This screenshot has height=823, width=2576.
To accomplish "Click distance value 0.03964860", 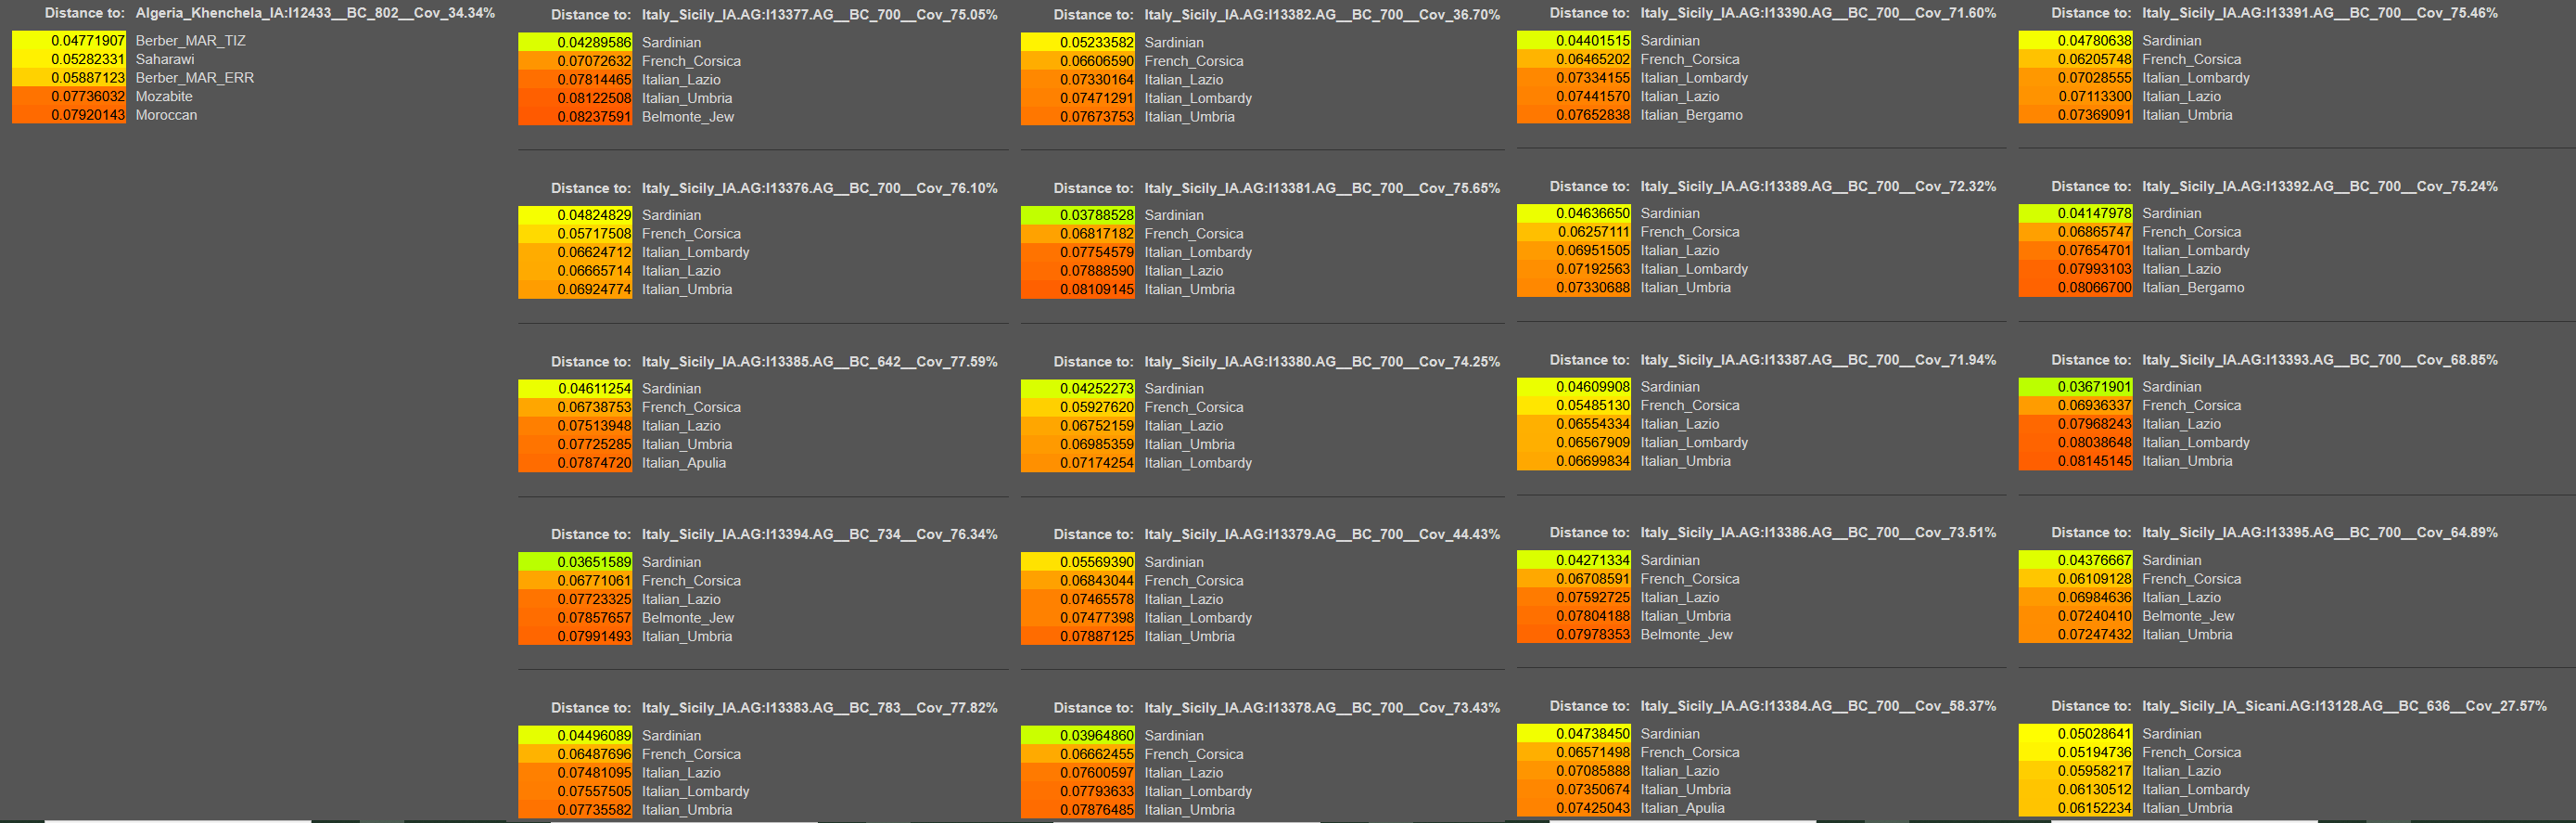I will pos(1078,736).
